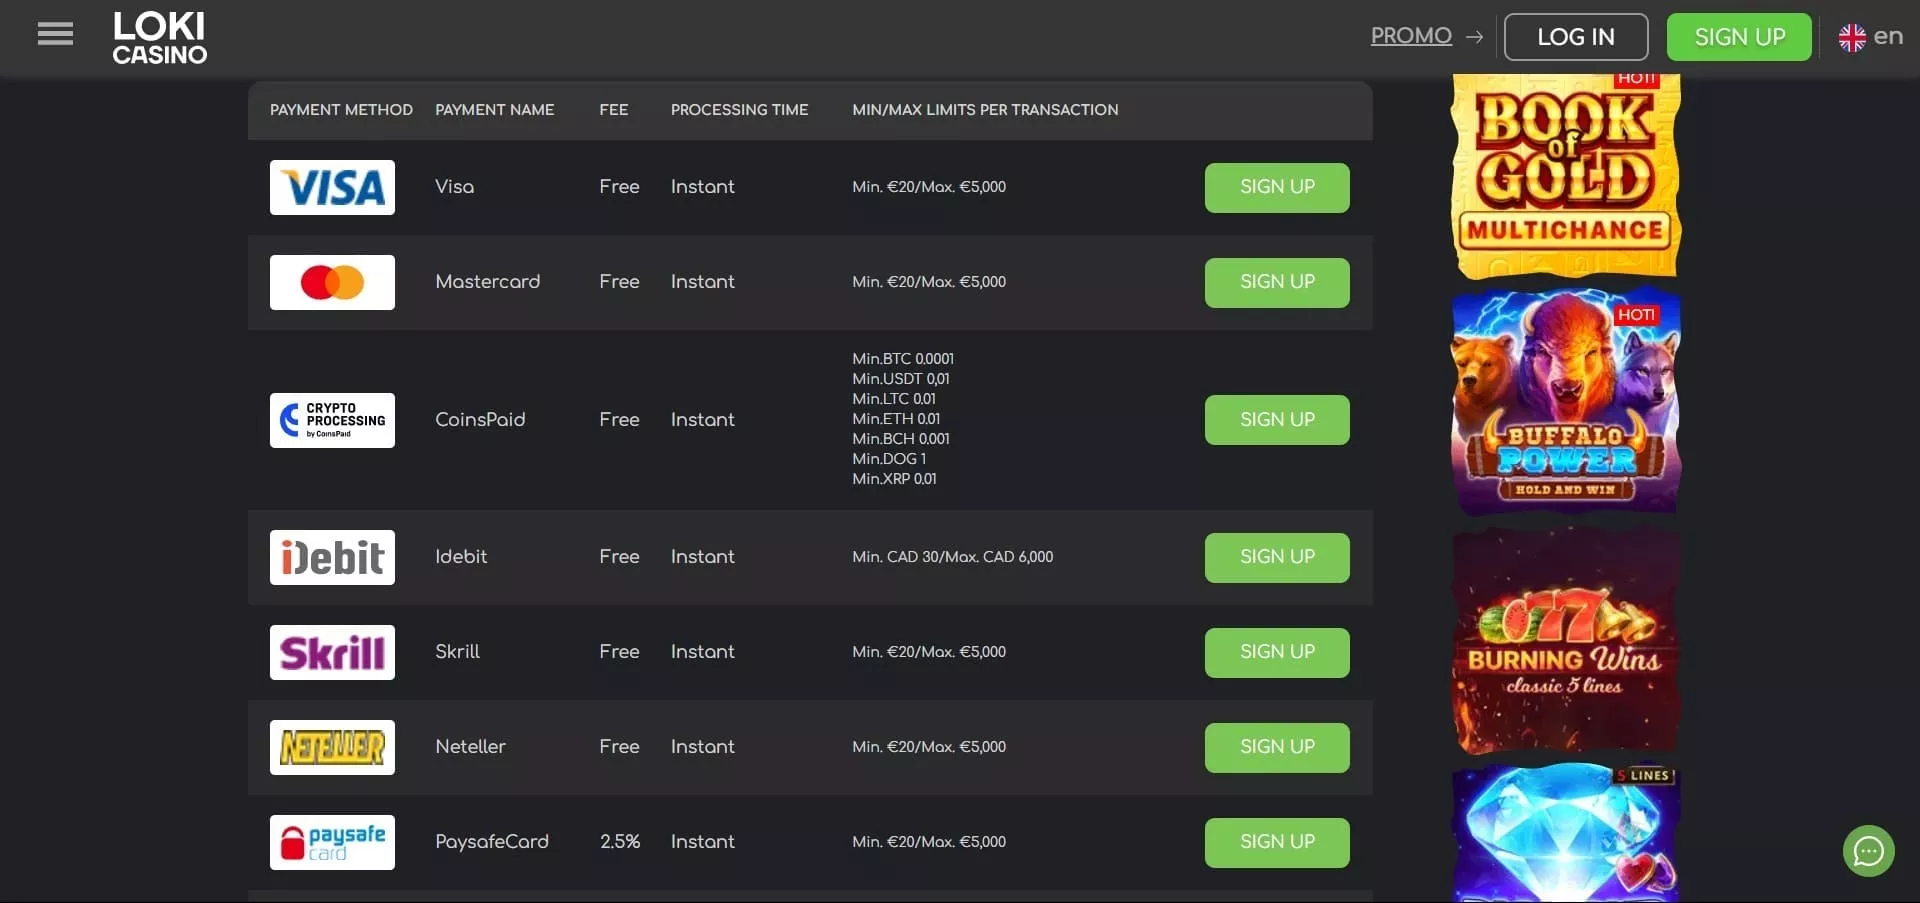Image resolution: width=1920 pixels, height=903 pixels.
Task: Click the CoinsPaid crypto processing logo
Action: (332, 420)
